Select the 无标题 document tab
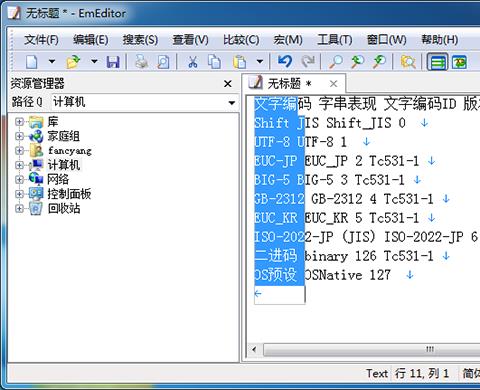480x390 pixels. [289, 84]
